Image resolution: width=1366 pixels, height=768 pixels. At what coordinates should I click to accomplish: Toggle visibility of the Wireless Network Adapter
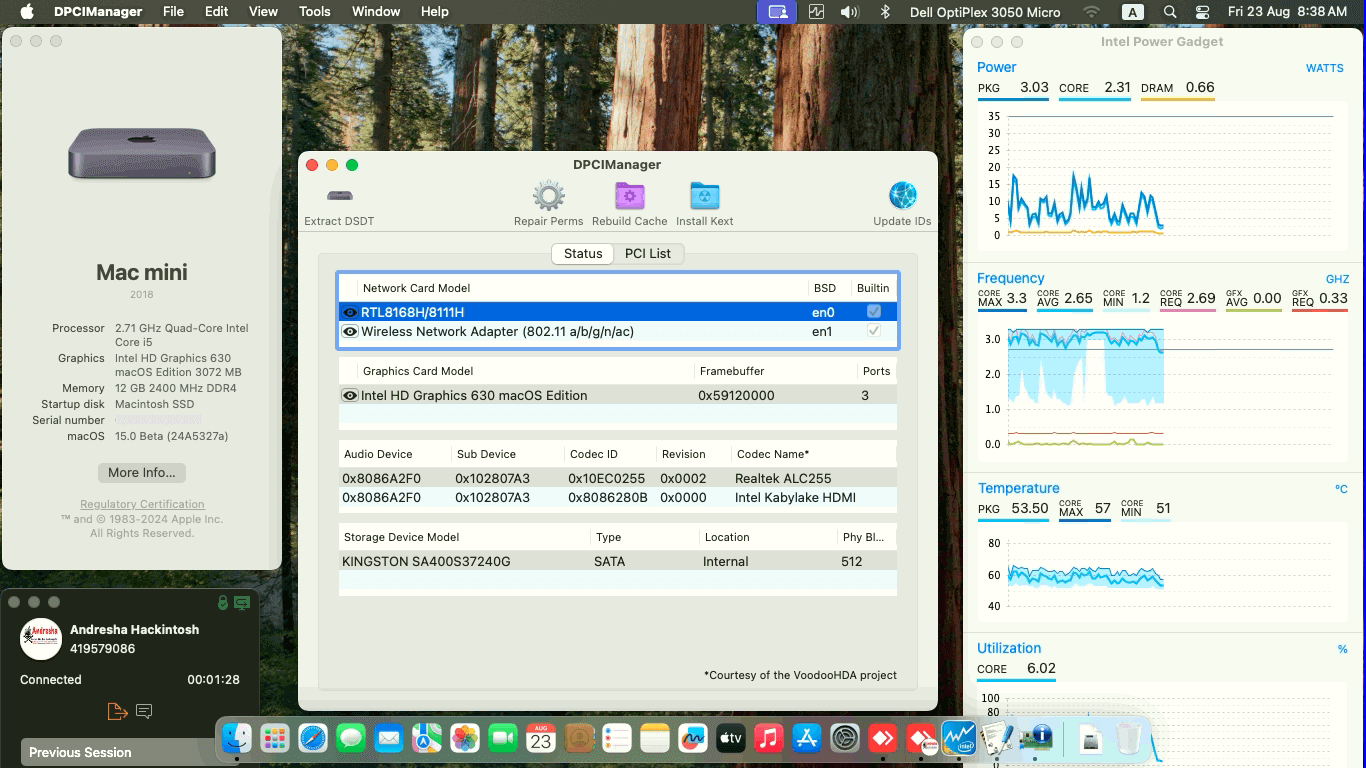tap(350, 331)
